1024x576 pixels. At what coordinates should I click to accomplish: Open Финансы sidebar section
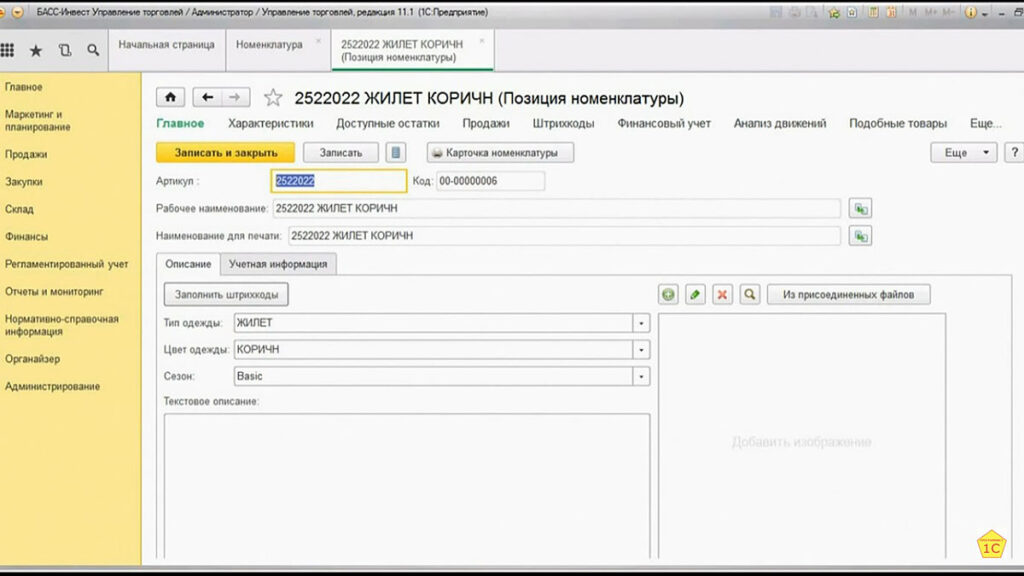[x=26, y=236]
